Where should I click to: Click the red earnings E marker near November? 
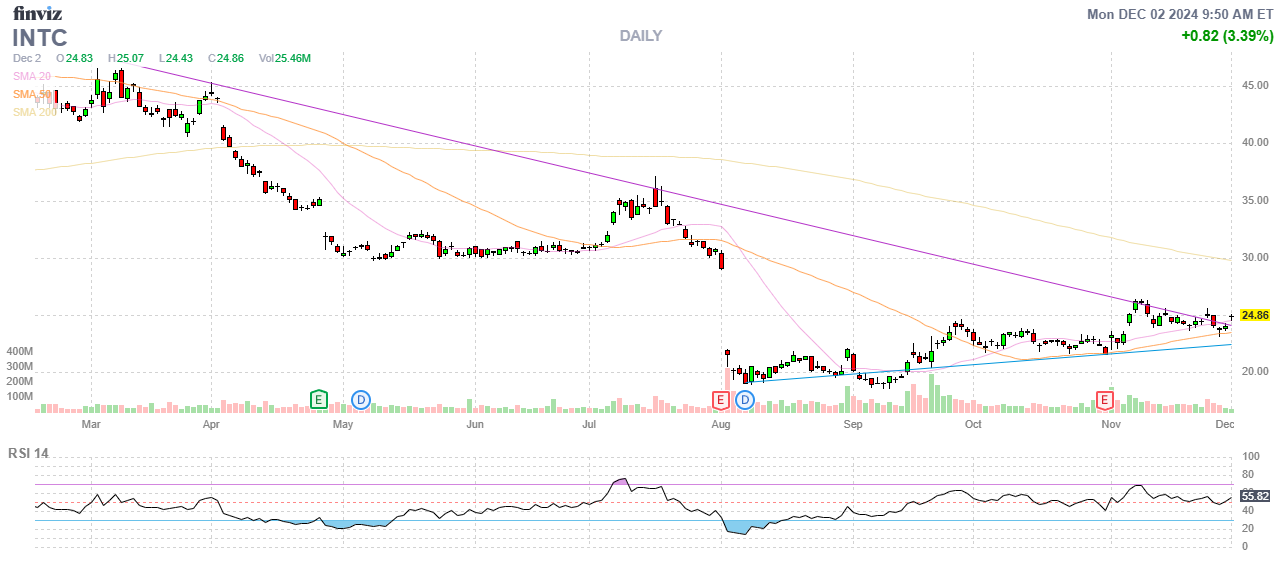tap(1105, 400)
